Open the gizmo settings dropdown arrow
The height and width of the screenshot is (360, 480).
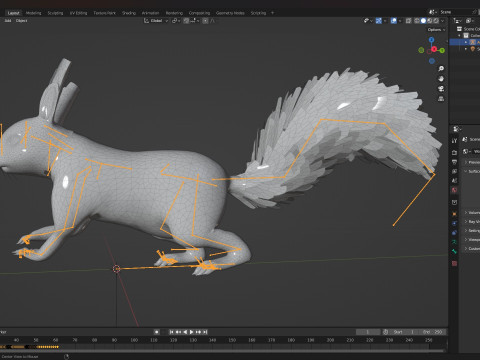[385, 21]
